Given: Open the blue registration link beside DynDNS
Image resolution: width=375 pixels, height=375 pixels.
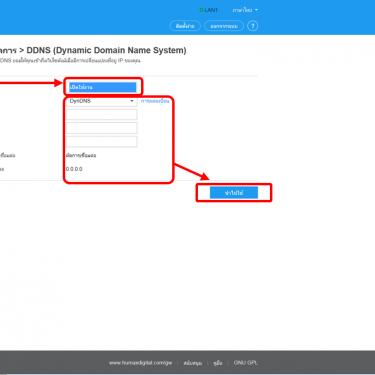Looking at the screenshot, I should tap(155, 101).
